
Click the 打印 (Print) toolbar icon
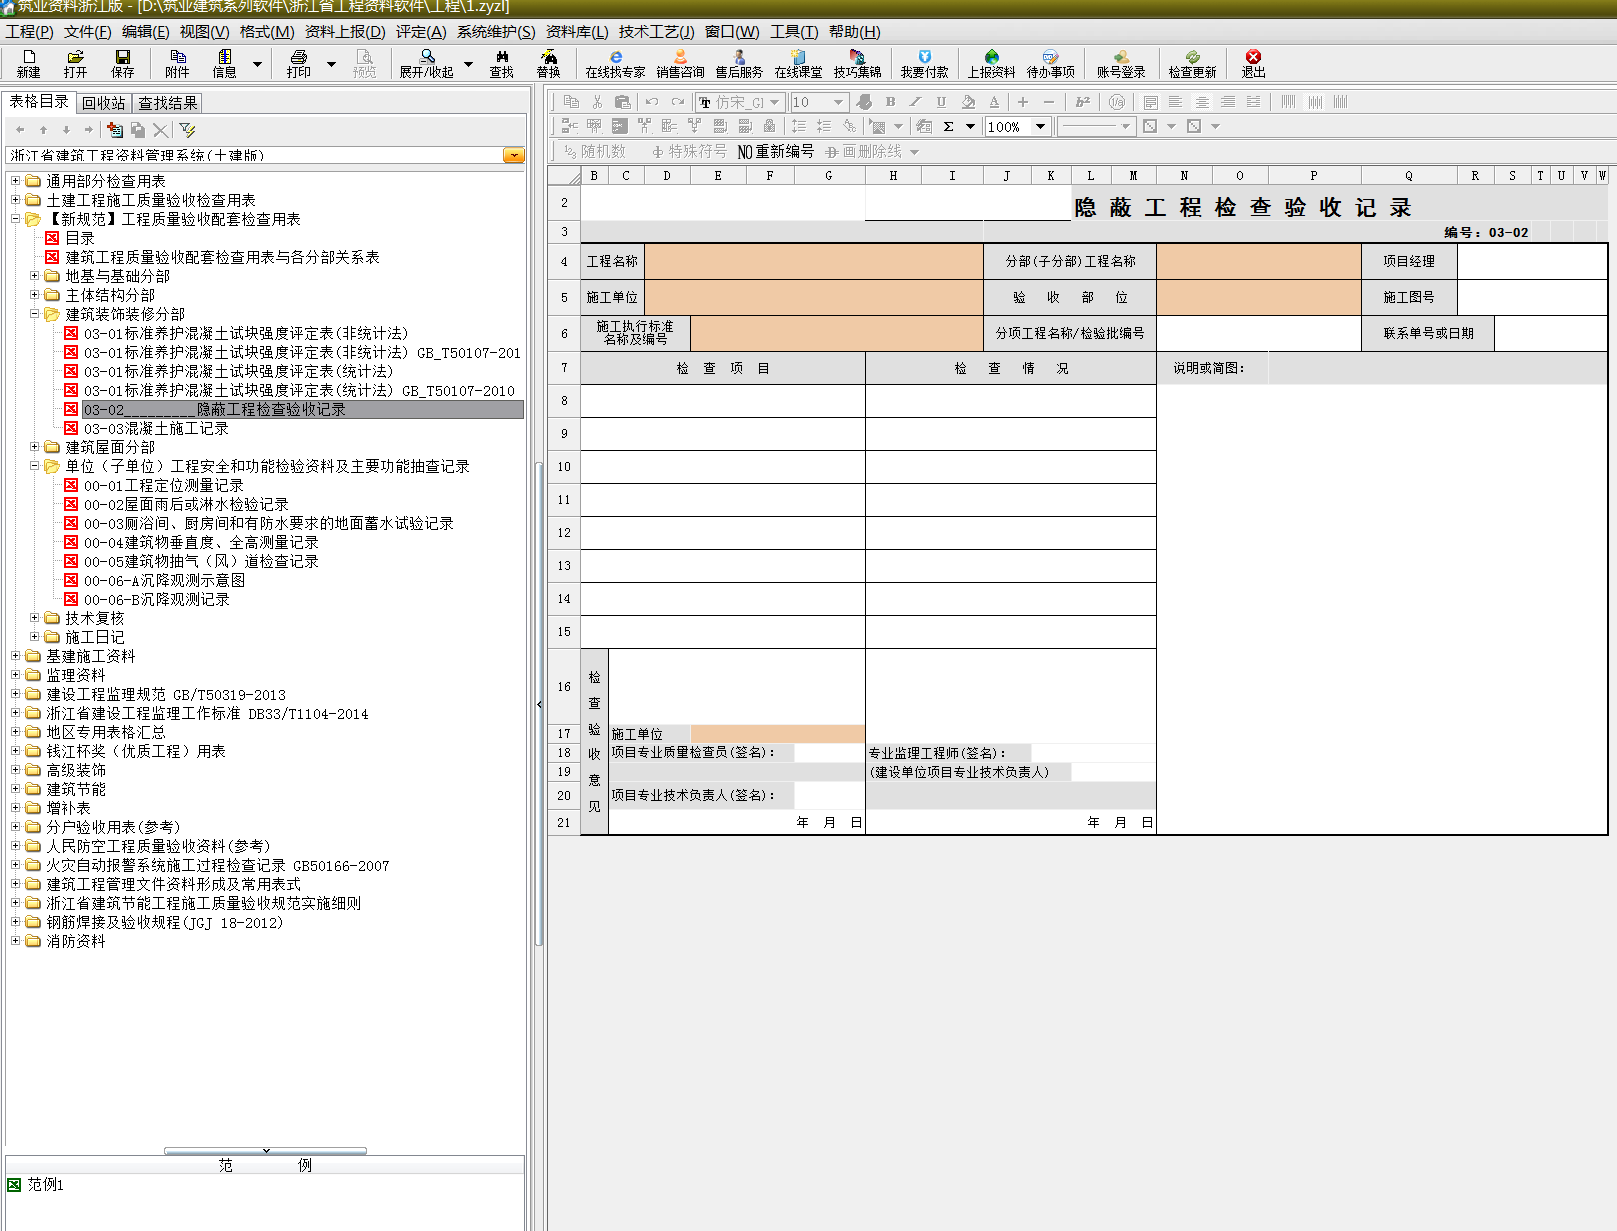(x=299, y=64)
